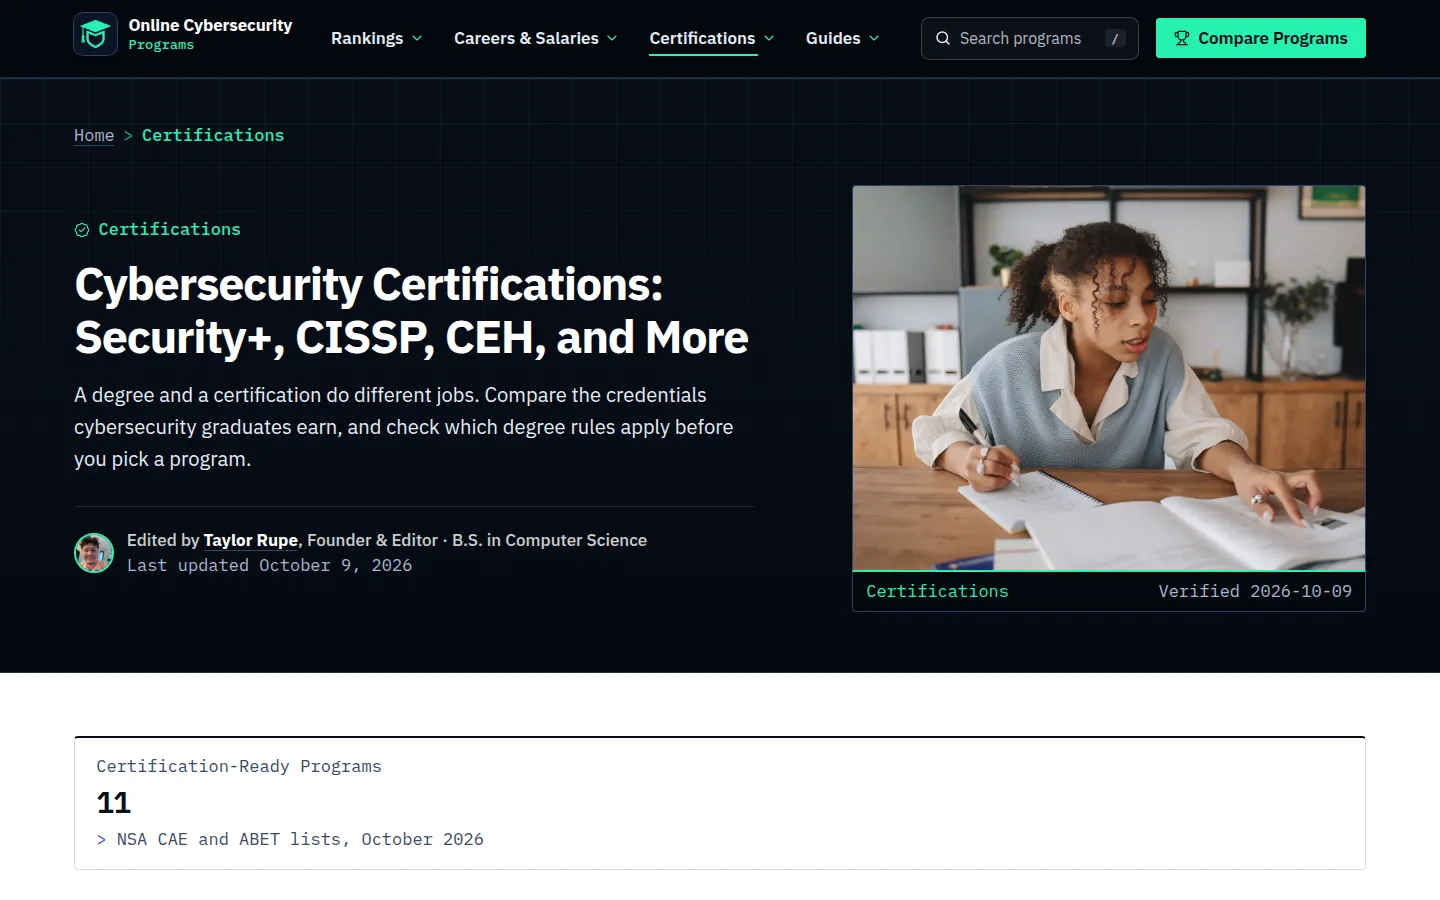Click the Certifications image caption label

[x=937, y=591]
